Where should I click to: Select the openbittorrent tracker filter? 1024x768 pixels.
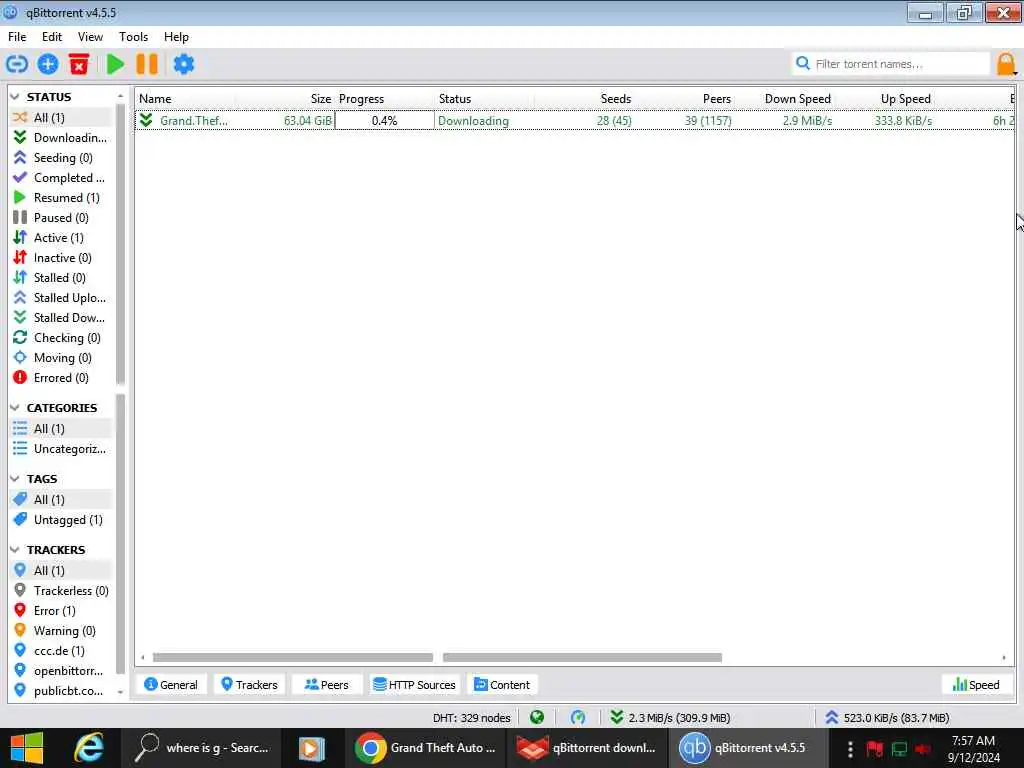(x=61, y=671)
